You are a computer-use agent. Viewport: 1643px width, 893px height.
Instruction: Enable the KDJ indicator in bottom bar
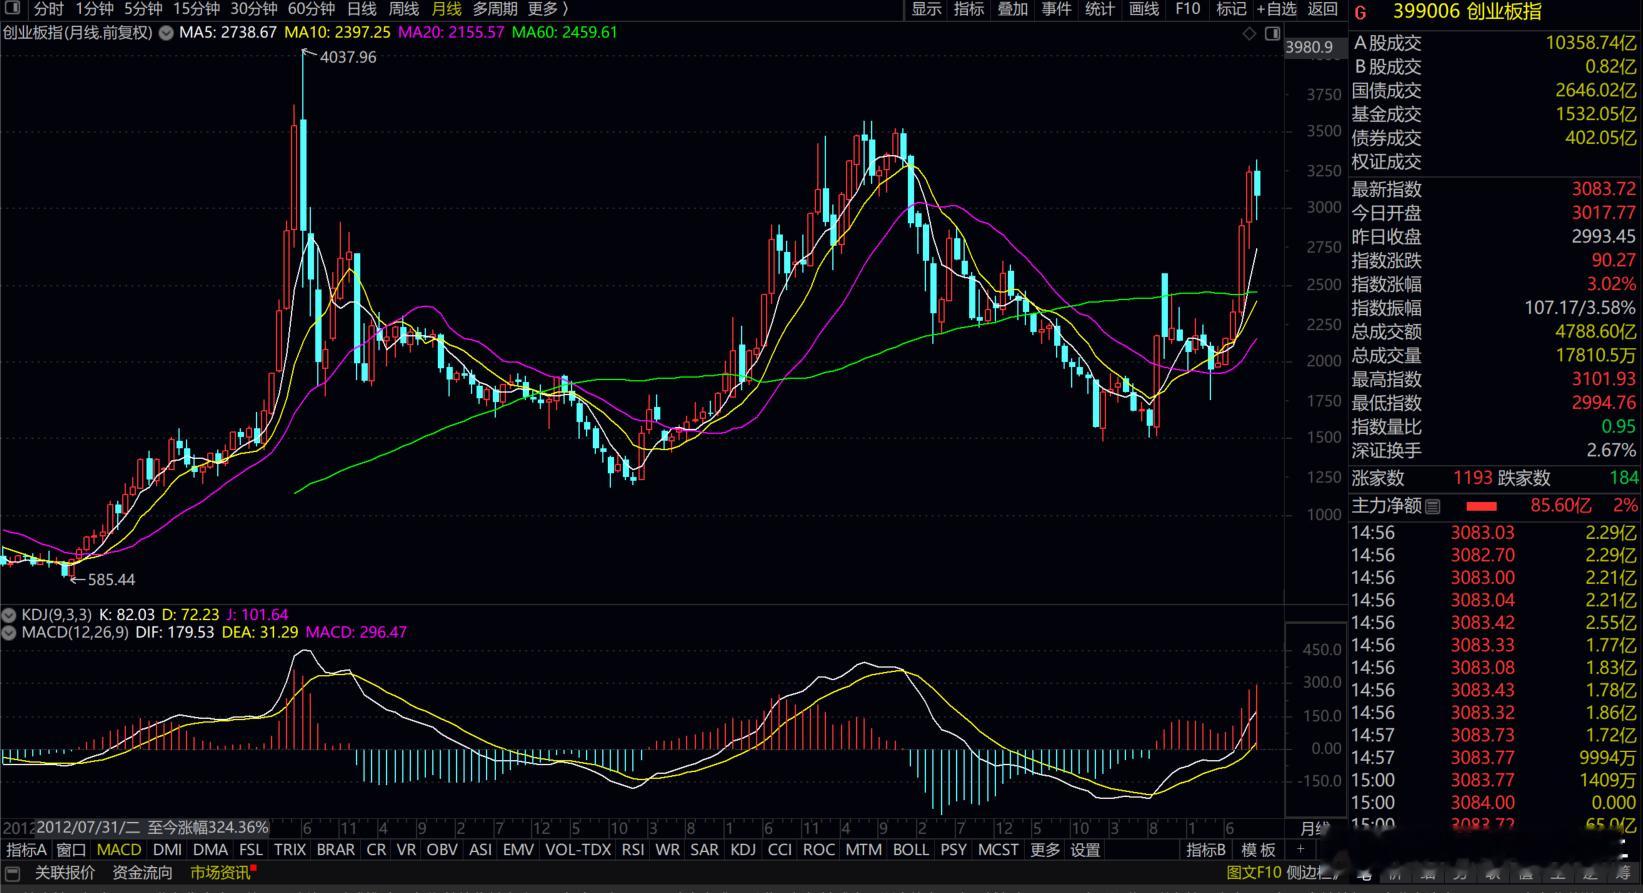(743, 850)
